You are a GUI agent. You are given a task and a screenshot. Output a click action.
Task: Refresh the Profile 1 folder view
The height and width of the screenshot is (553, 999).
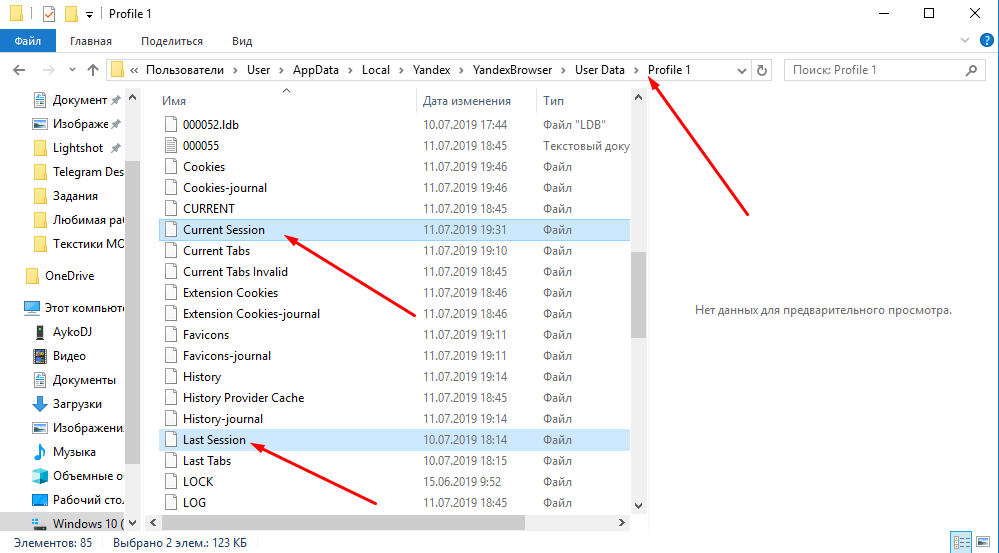762,70
